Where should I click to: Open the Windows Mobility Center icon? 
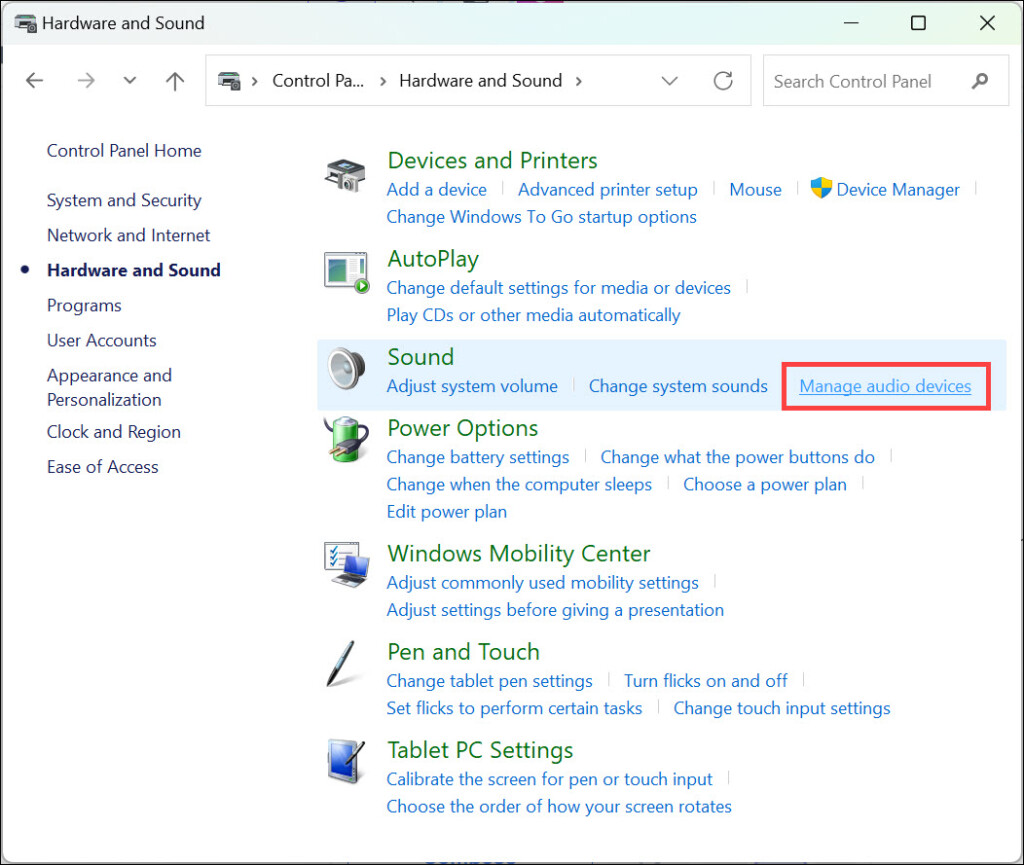point(346,566)
